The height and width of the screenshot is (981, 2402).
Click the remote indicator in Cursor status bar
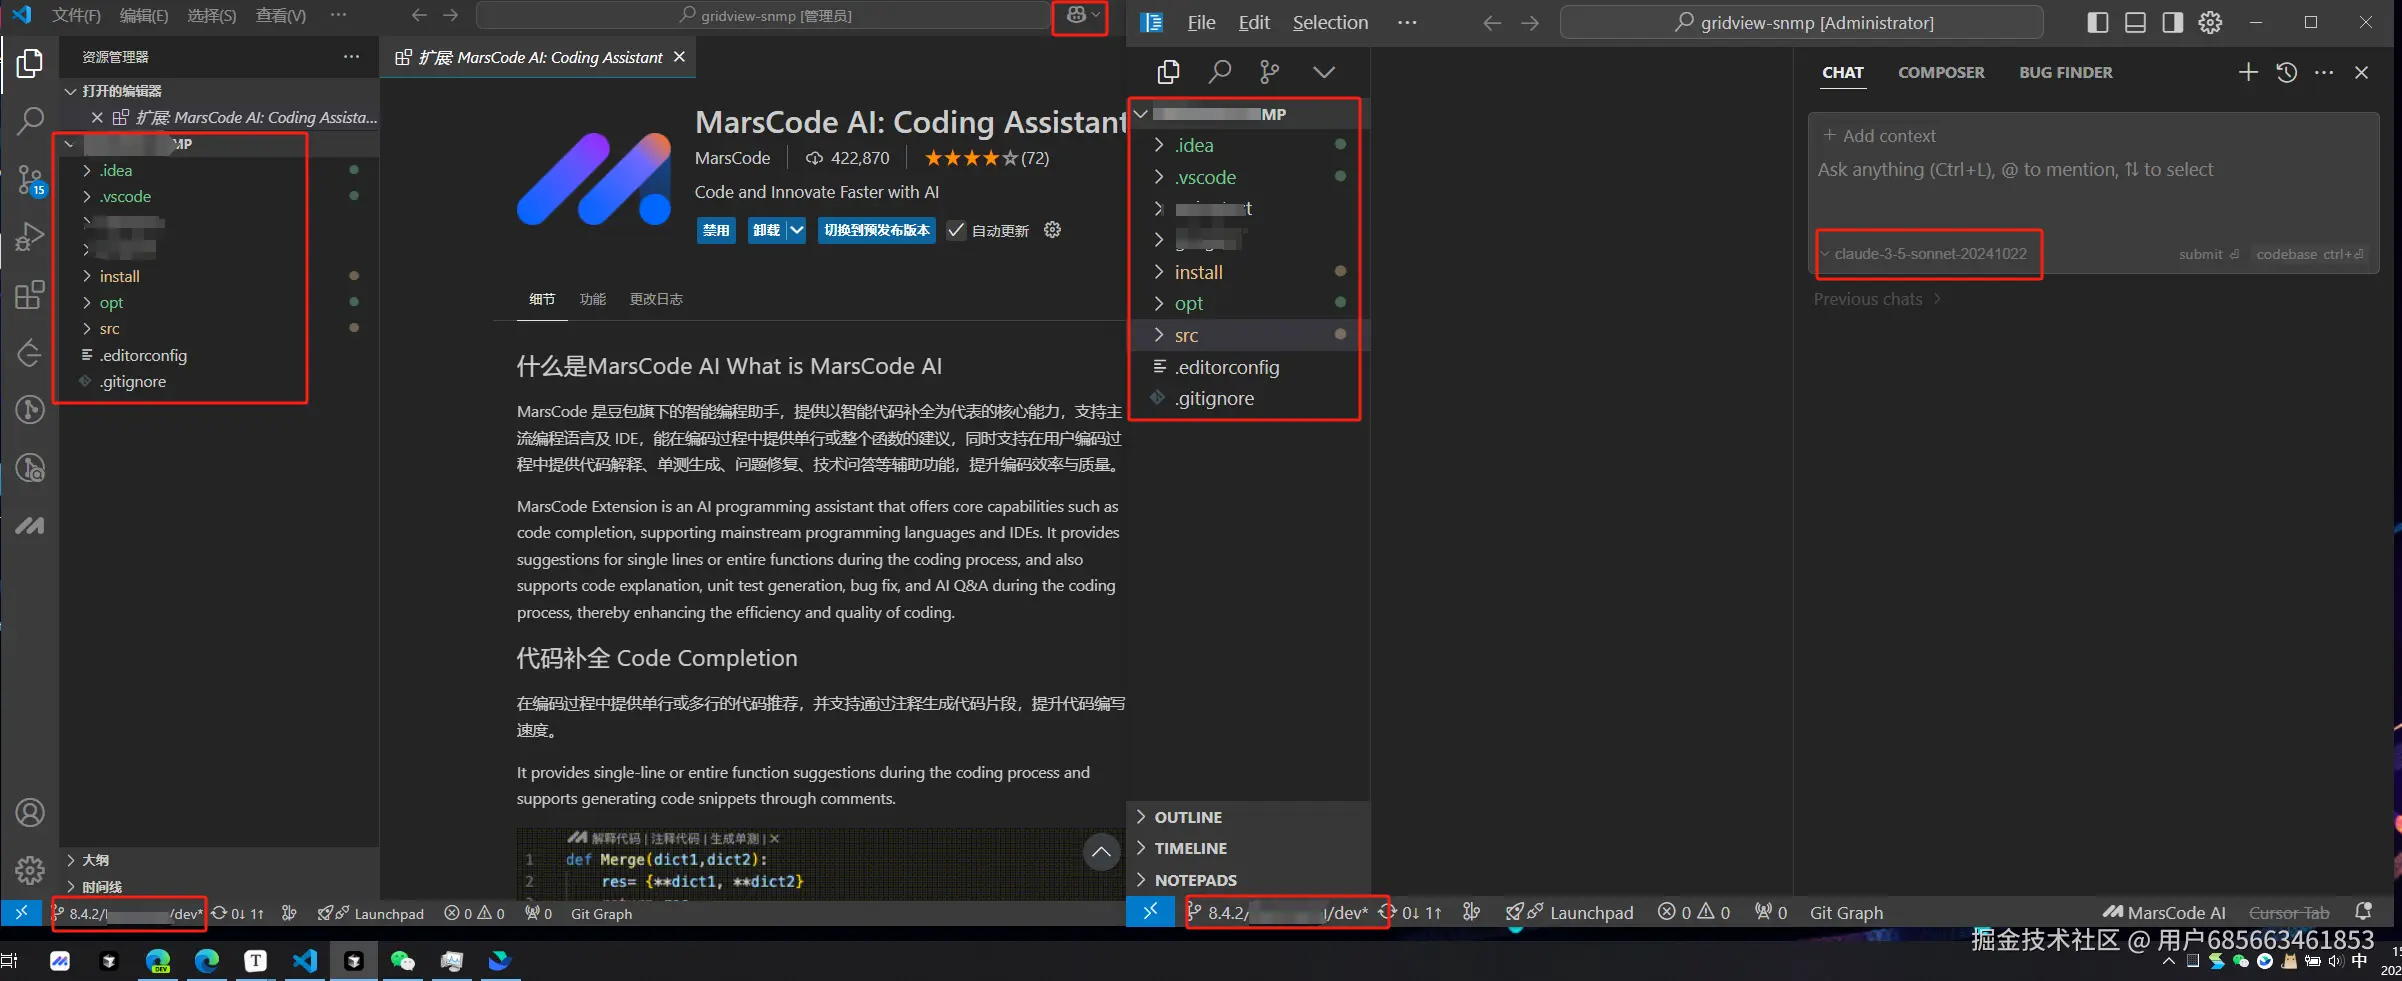[x=1151, y=912]
